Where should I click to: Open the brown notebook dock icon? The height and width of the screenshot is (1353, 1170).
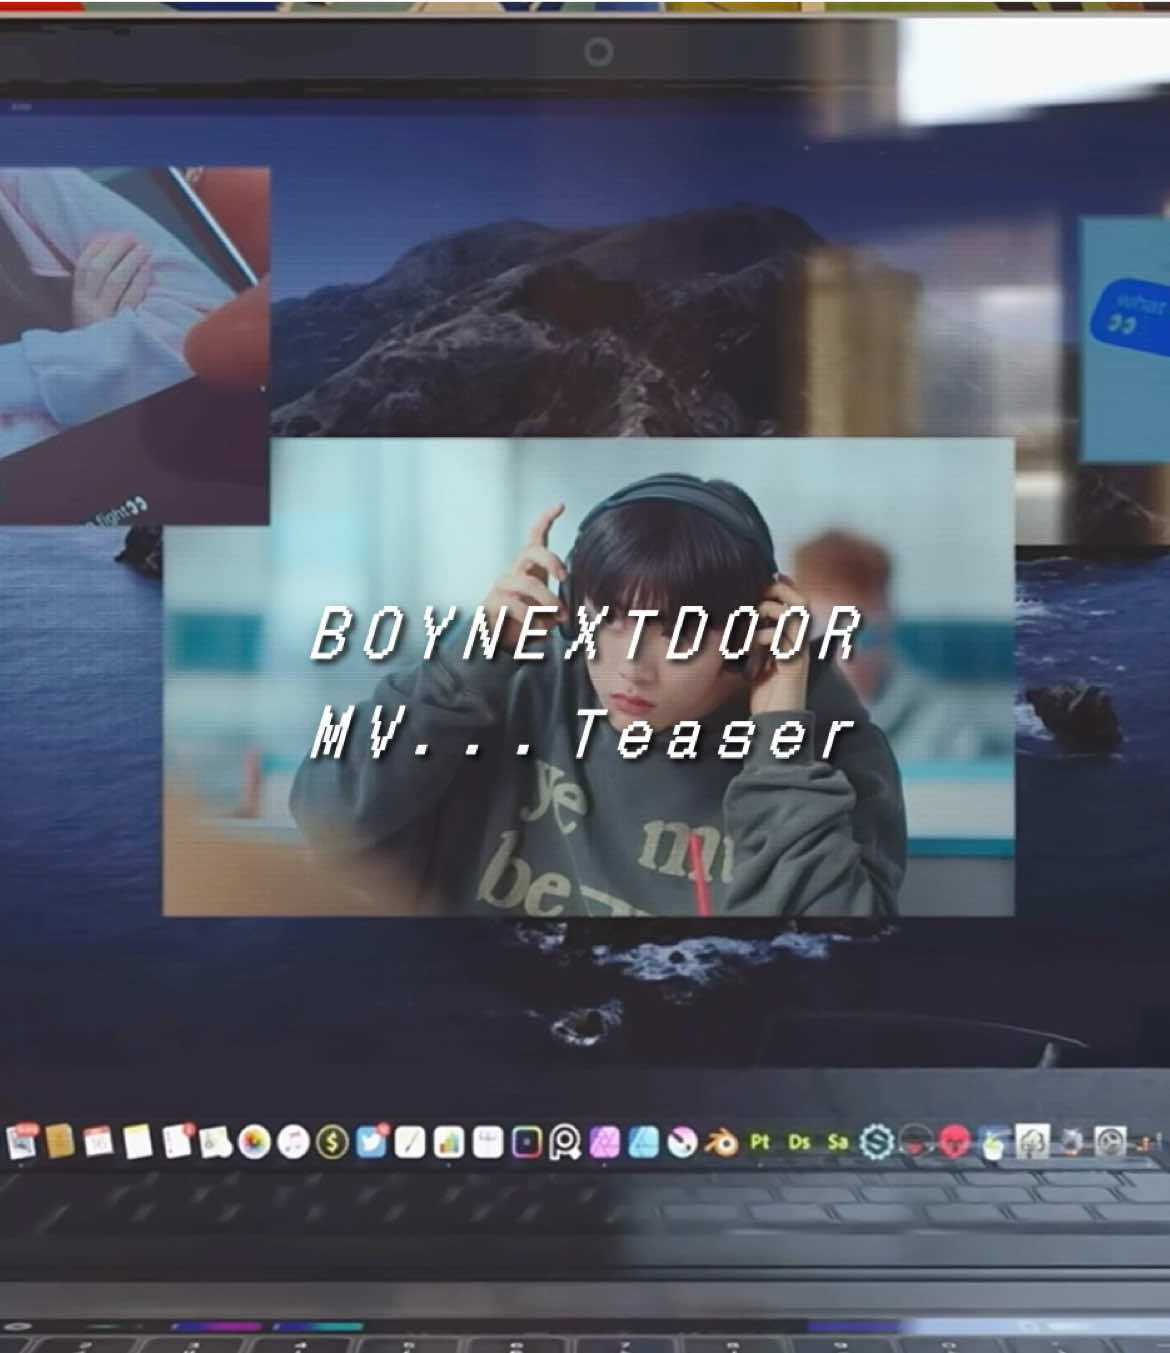point(60,1141)
